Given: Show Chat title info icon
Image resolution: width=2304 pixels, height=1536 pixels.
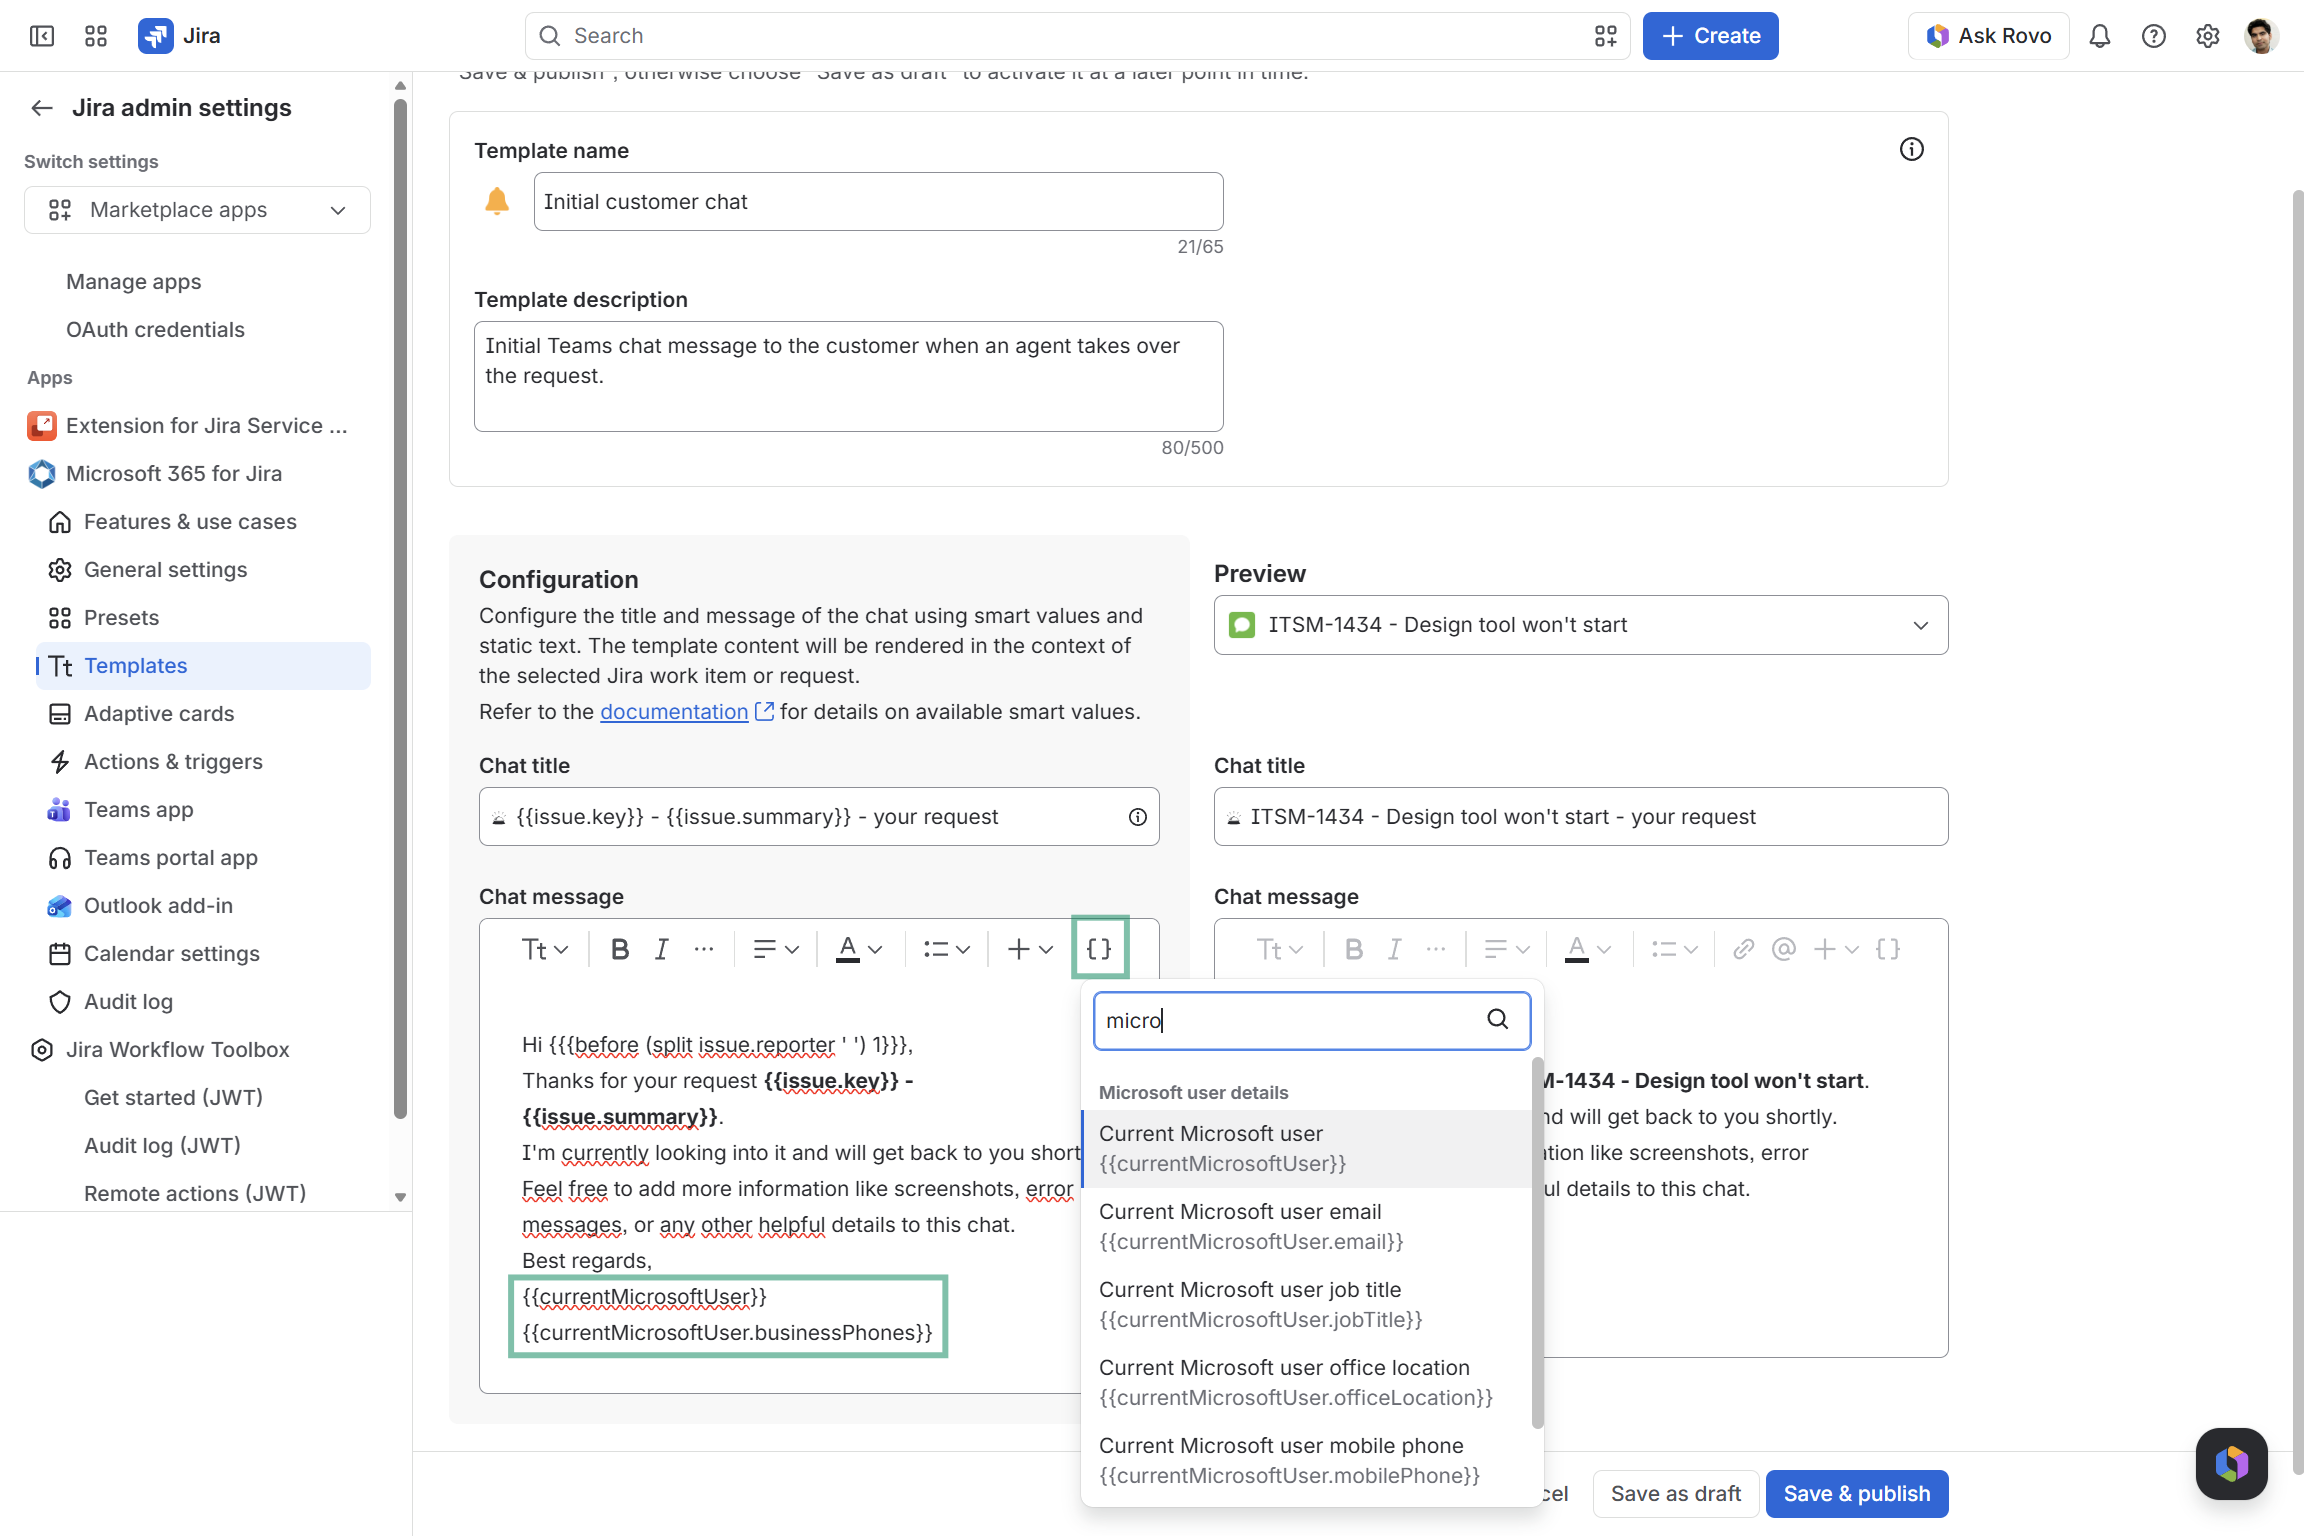Looking at the screenshot, I should [x=1138, y=817].
